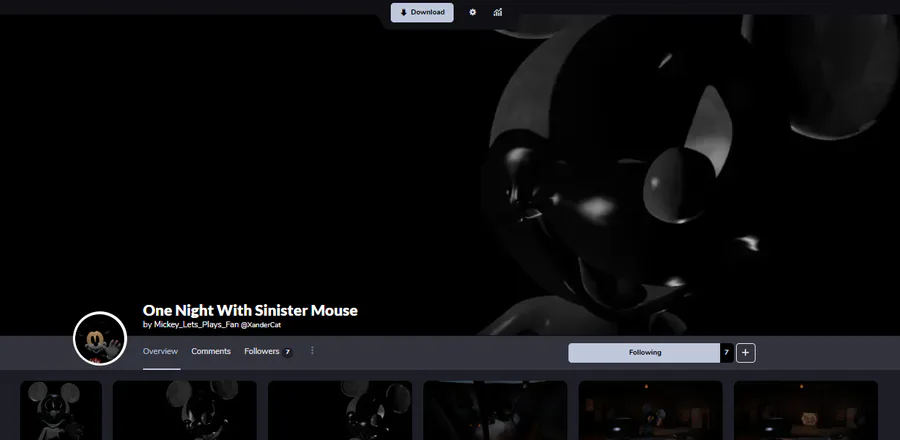The image size is (900, 440).
Task: Open the fourth dark room screenshot thumbnail
Action: (495, 410)
